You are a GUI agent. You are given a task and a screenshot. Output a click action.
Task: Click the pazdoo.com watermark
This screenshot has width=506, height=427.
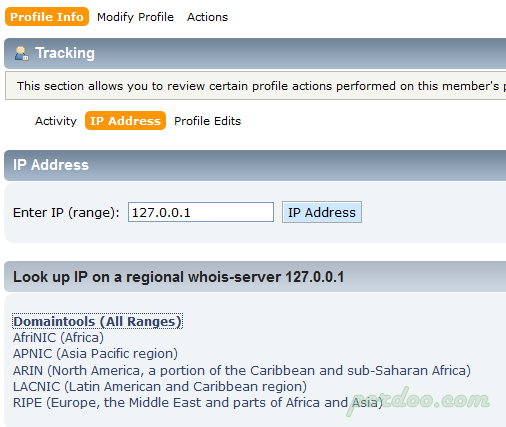pos(418,401)
